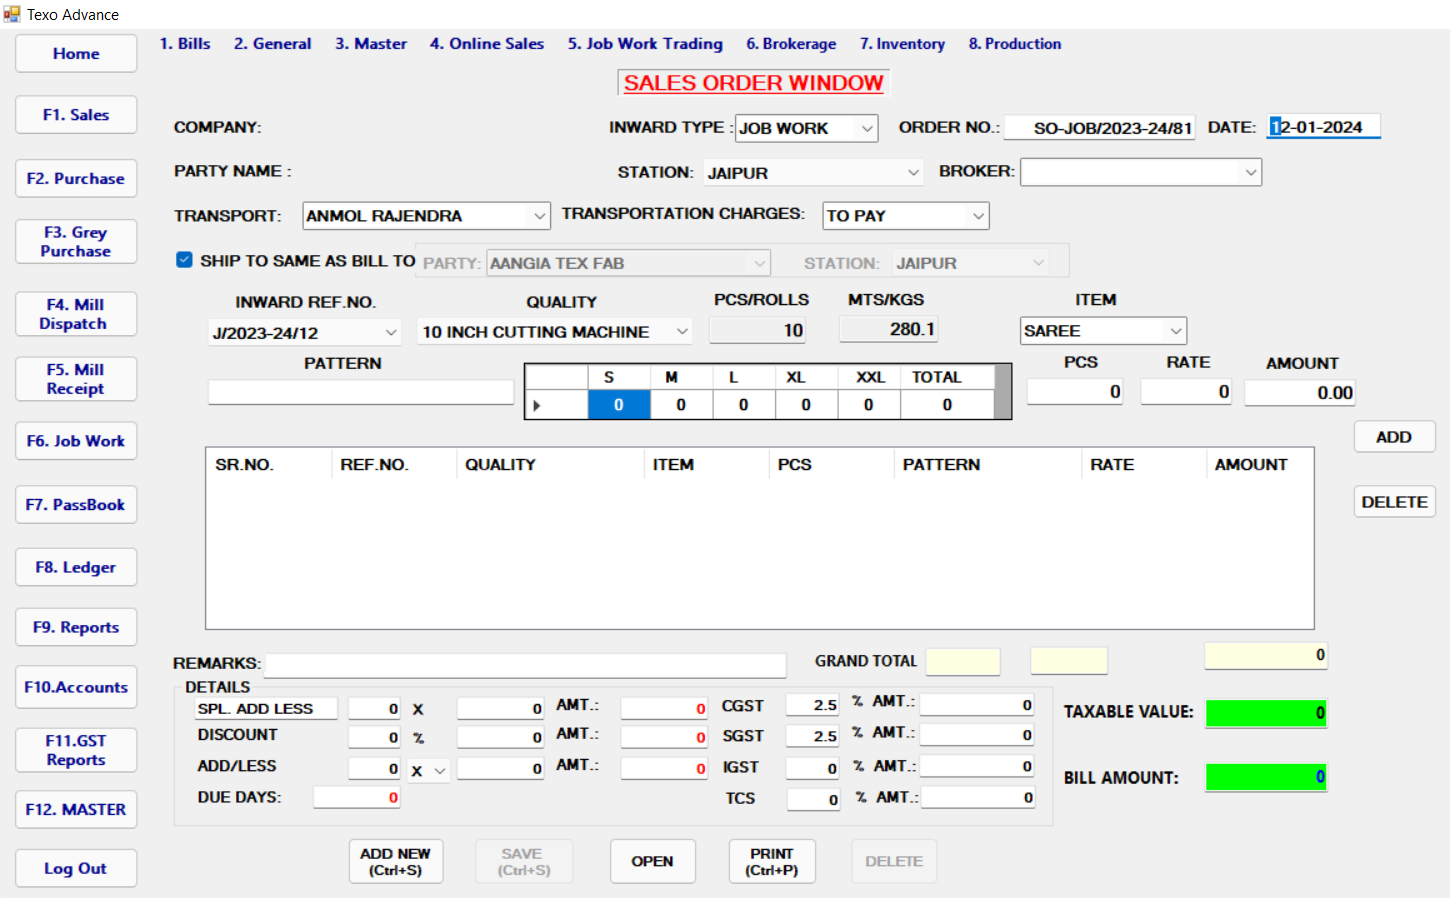Click the Remarks text field
1450x898 pixels.
click(x=525, y=665)
